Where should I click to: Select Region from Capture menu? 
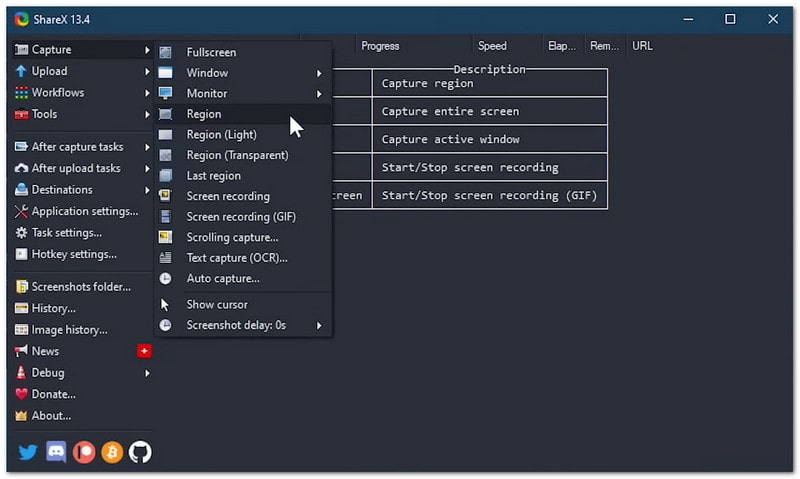coord(243,114)
